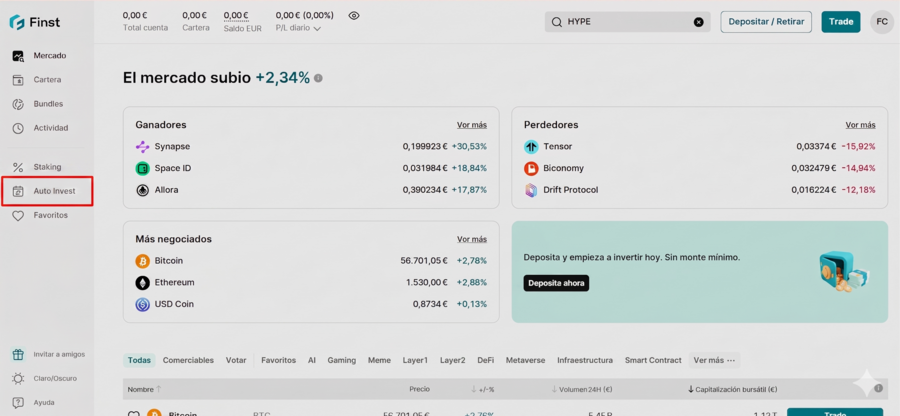Image resolution: width=900 pixels, height=416 pixels.
Task: Filter by Gaming category
Action: tap(342, 360)
